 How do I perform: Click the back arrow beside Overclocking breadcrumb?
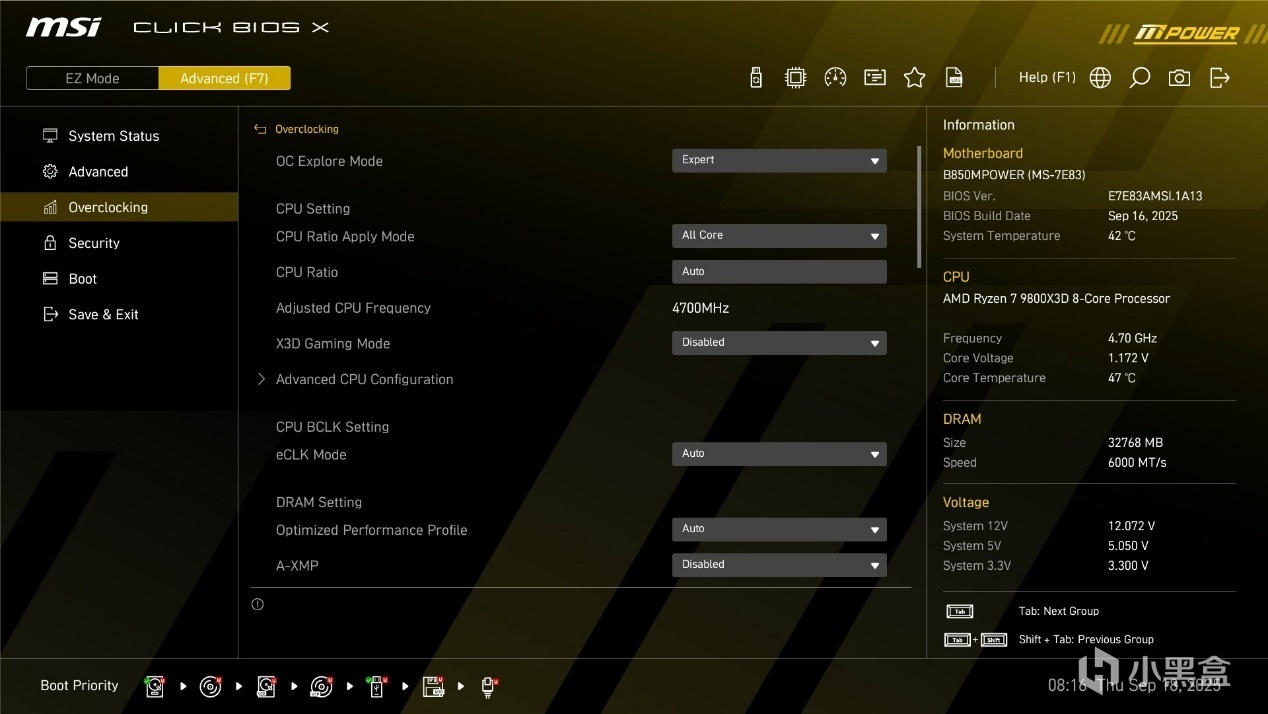pos(260,129)
